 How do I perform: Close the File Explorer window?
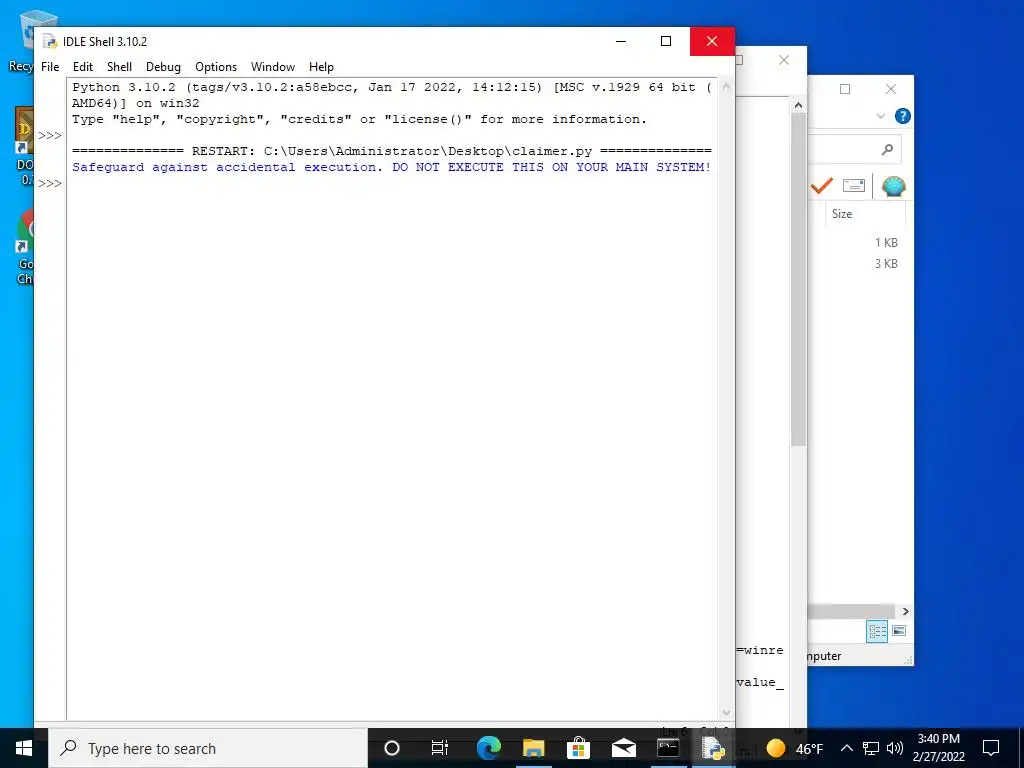click(x=890, y=89)
